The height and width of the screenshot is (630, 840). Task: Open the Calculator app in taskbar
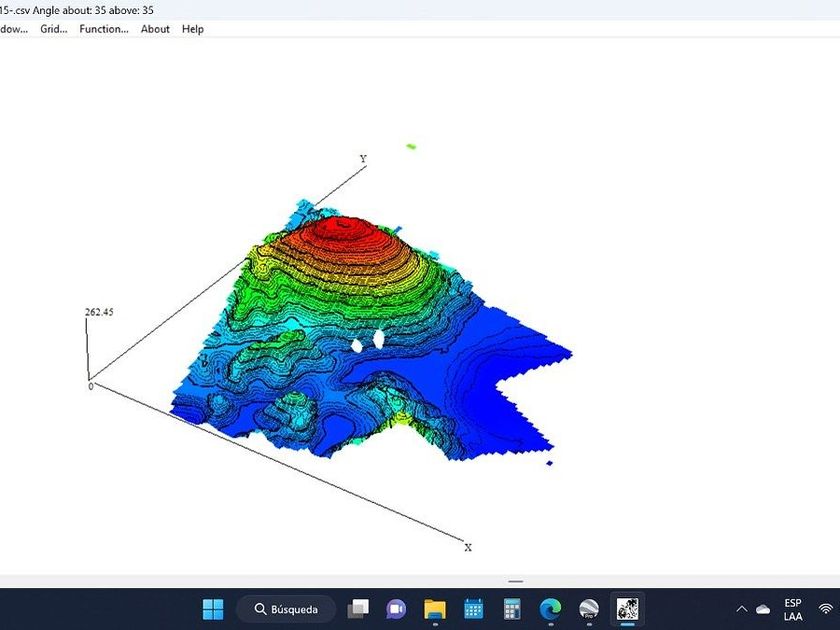(511, 609)
